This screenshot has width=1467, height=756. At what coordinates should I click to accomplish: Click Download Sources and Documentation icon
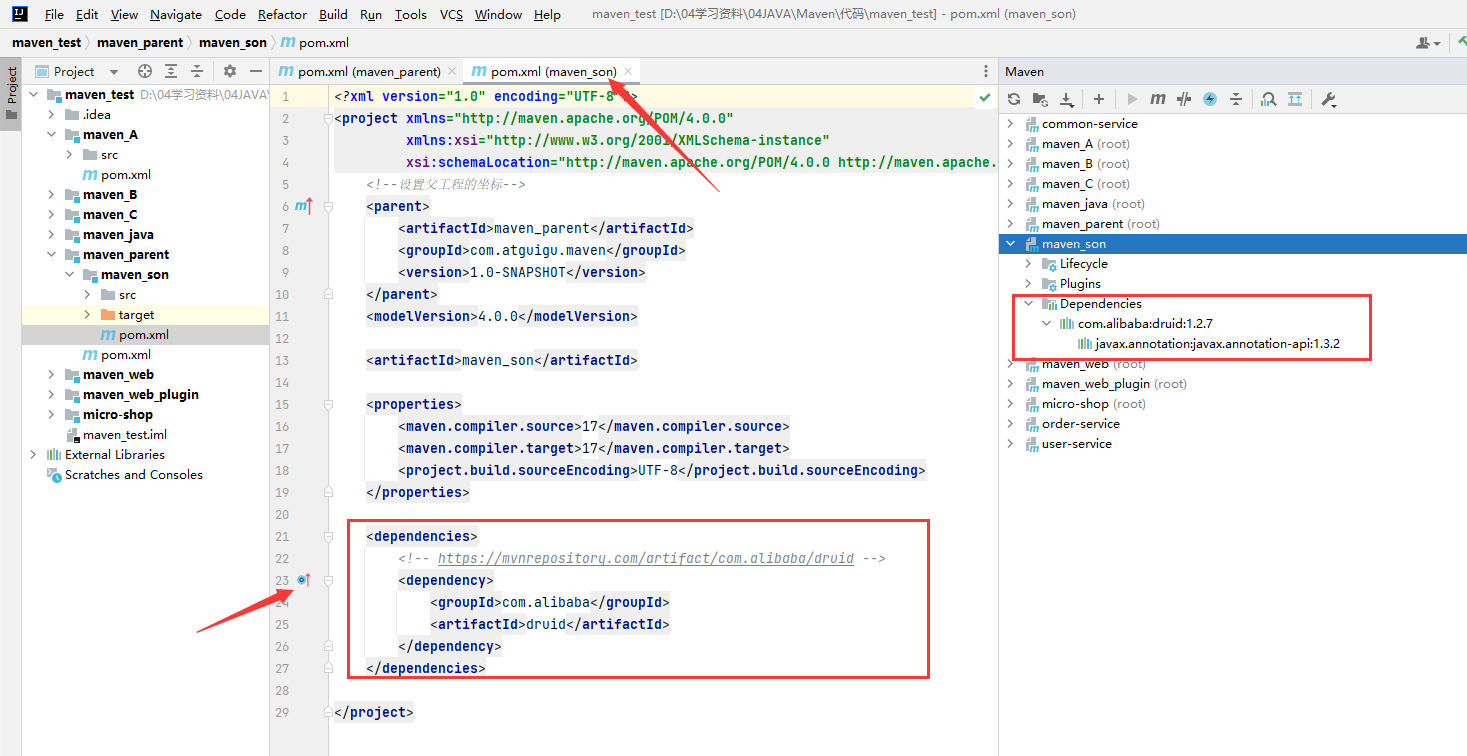pyautogui.click(x=1067, y=99)
